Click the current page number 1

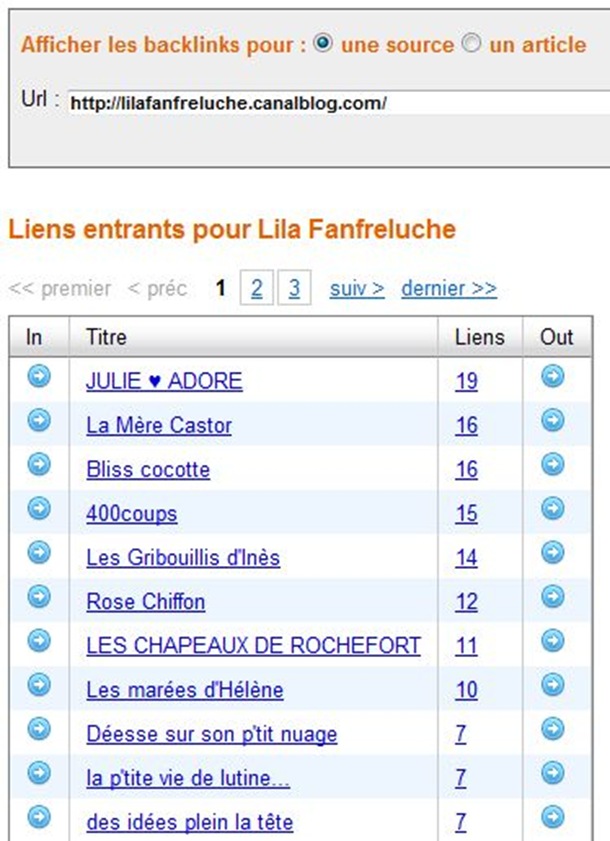click(x=220, y=289)
